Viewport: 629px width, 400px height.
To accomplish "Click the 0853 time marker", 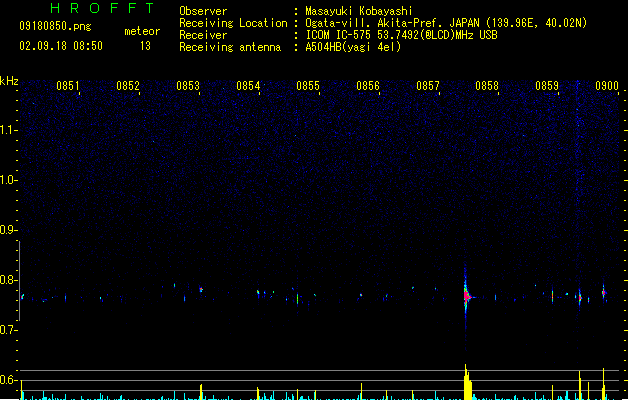I will point(188,86).
